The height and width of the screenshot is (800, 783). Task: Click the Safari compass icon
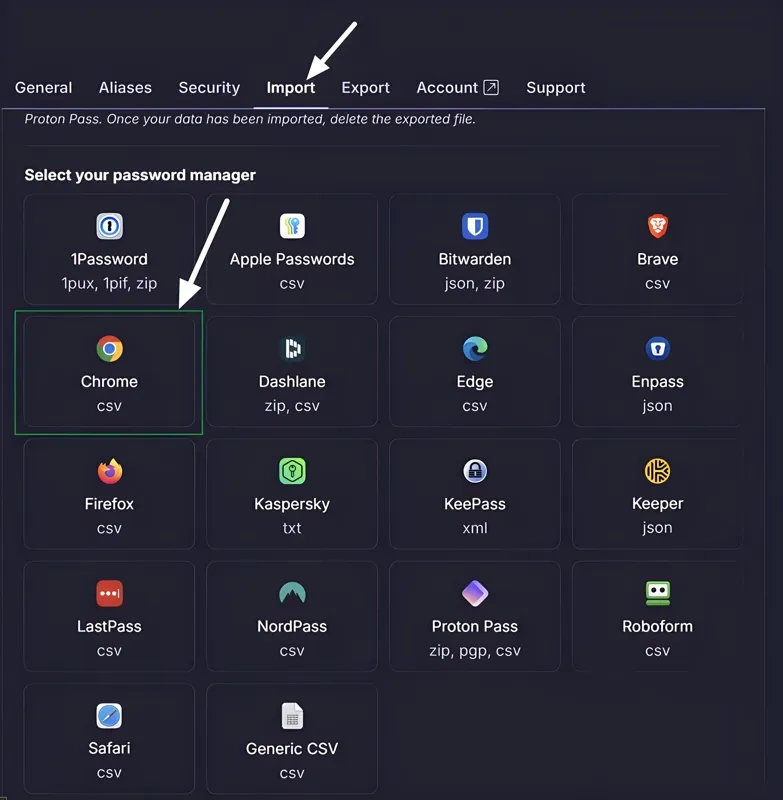pyautogui.click(x=109, y=716)
